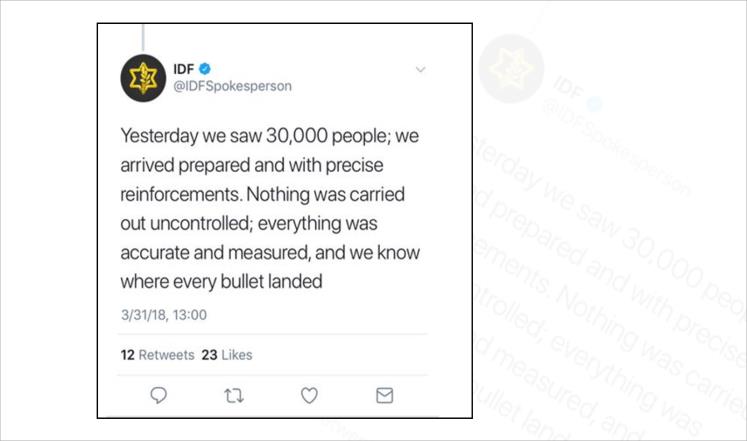This screenshot has width=747, height=441.
Task: Click the blue verified badge beside IDF
Action: (205, 69)
